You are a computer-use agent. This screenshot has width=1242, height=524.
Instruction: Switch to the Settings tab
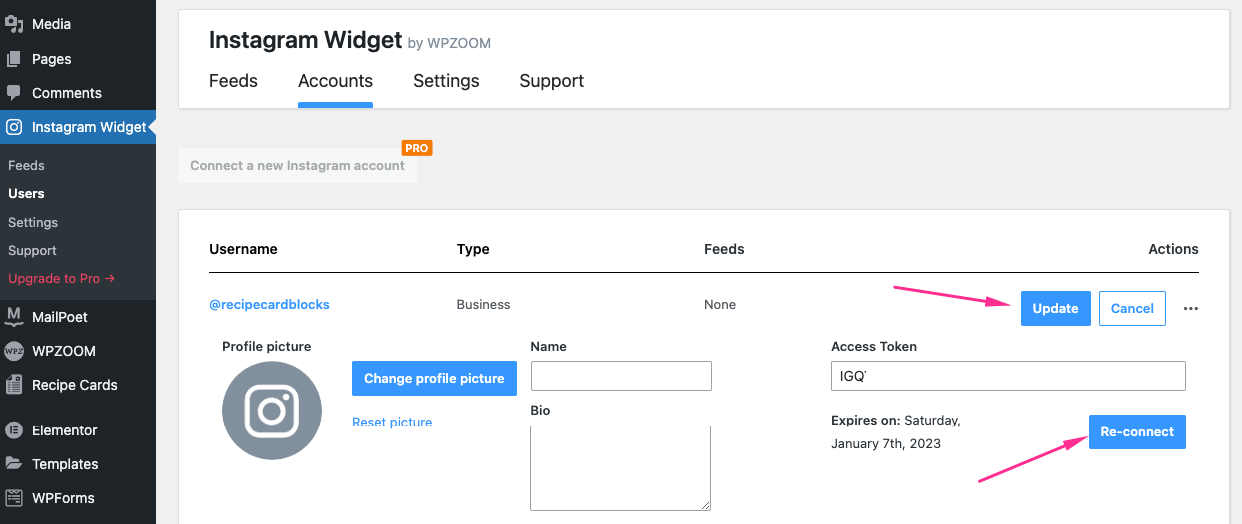tap(446, 81)
